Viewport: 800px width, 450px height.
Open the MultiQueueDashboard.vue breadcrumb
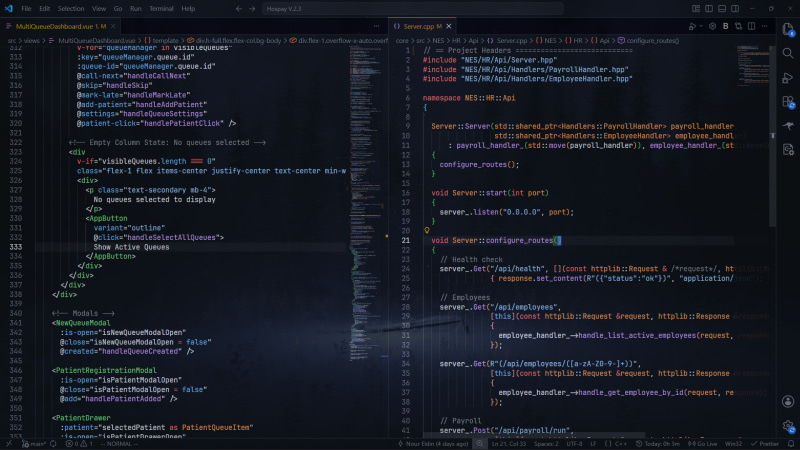92,41
